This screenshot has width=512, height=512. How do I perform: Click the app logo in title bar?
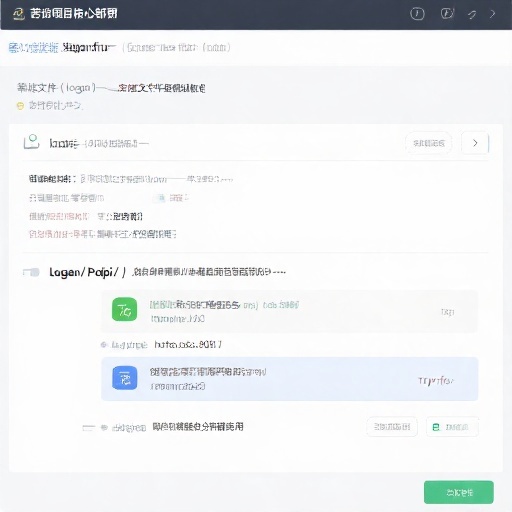19,14
